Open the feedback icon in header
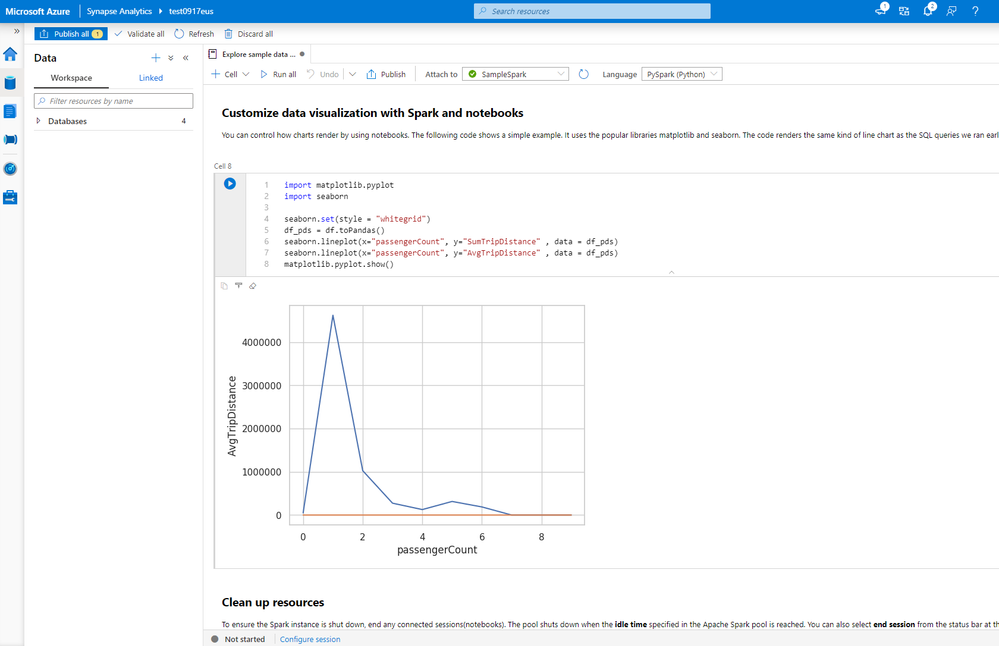This screenshot has height=646, width=999. [x=951, y=11]
